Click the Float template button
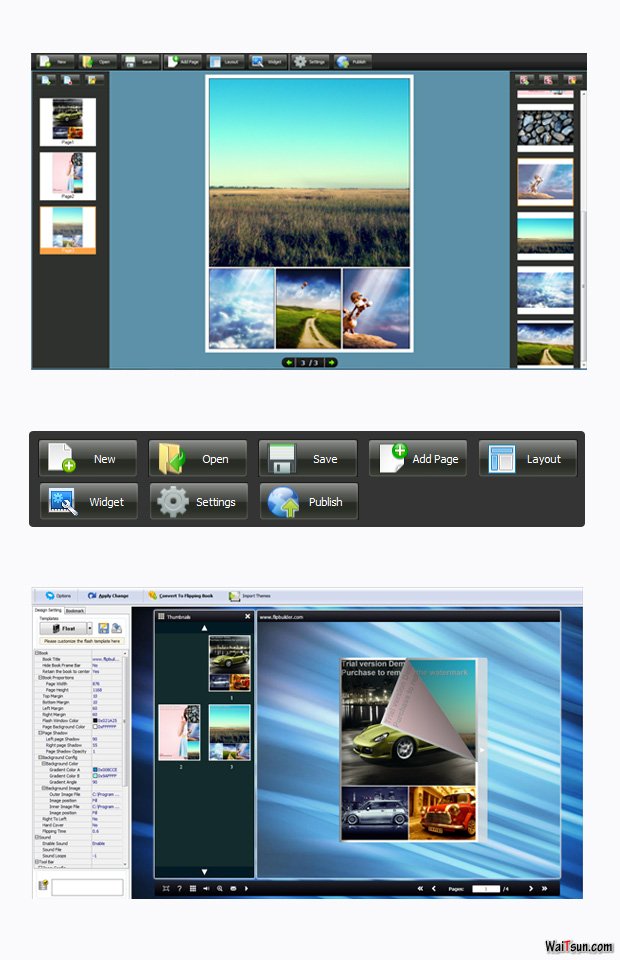 click(63, 628)
